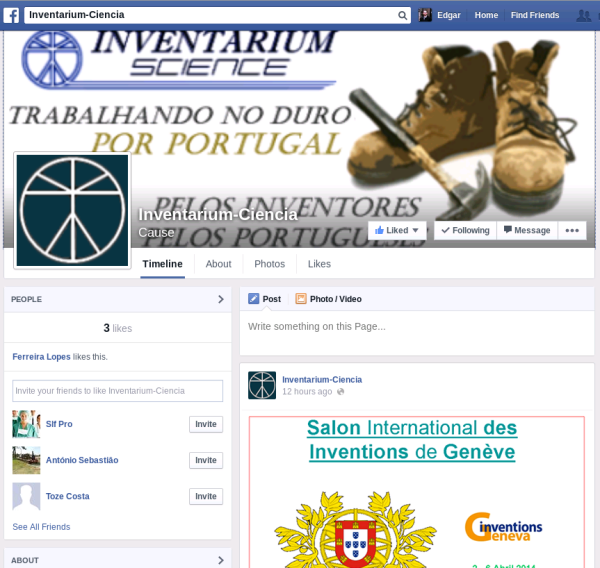Expand the People section chevron
Viewport: 600px width, 568px height.
[x=221, y=299]
